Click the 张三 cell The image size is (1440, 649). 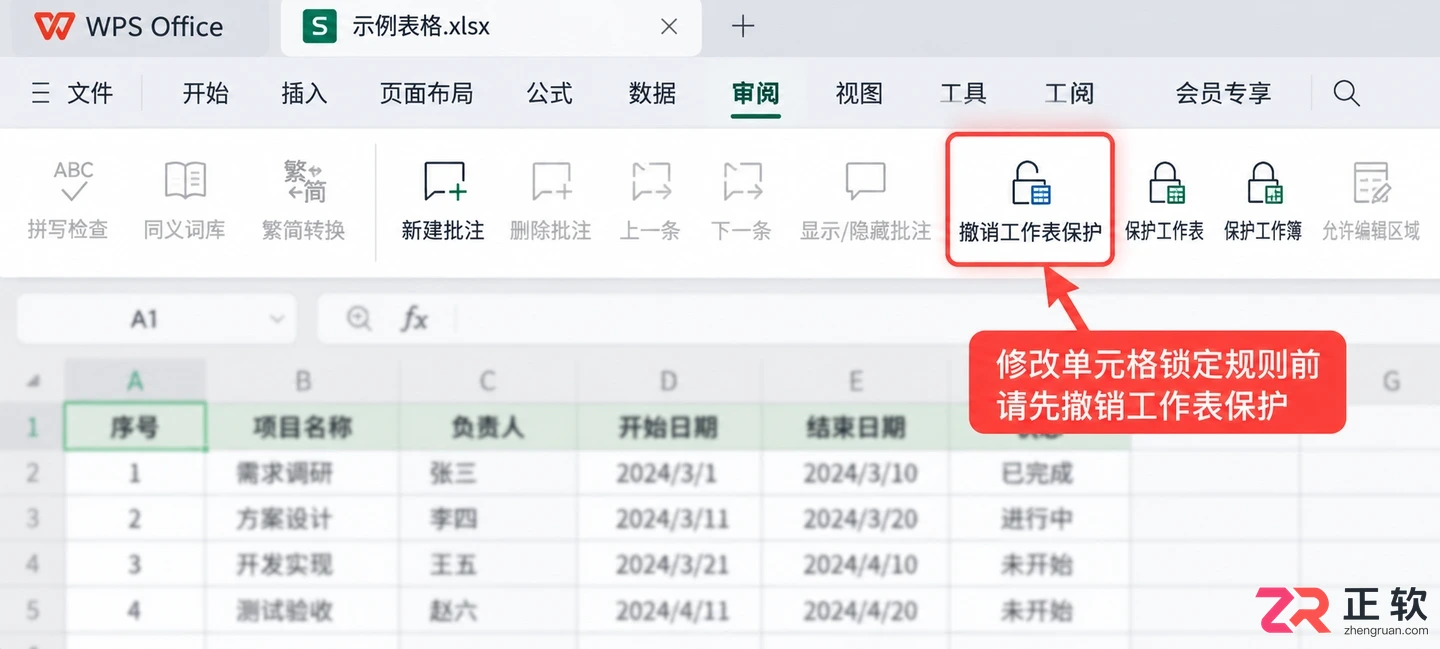tap(487, 473)
